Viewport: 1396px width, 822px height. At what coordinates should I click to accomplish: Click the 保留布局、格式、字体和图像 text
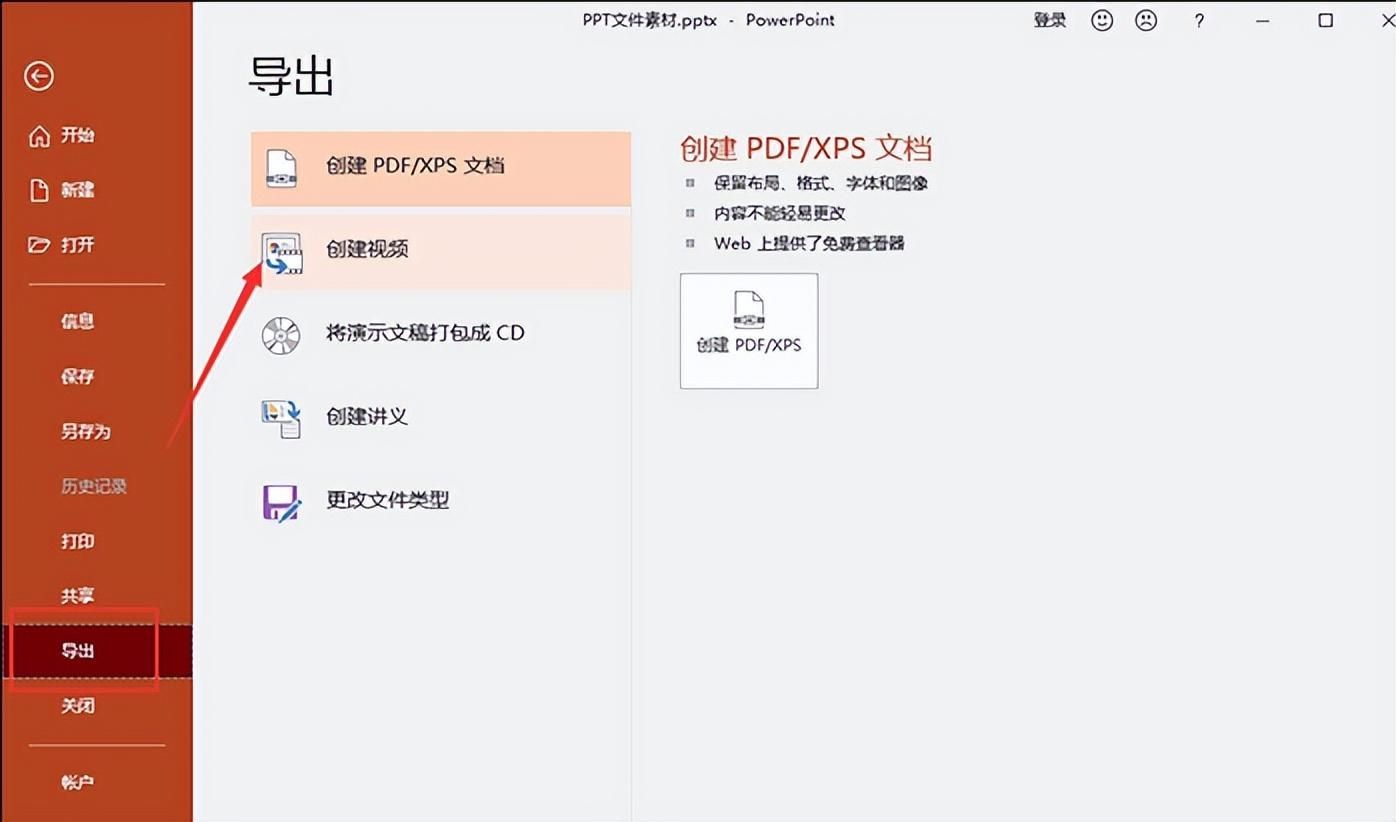tap(821, 183)
